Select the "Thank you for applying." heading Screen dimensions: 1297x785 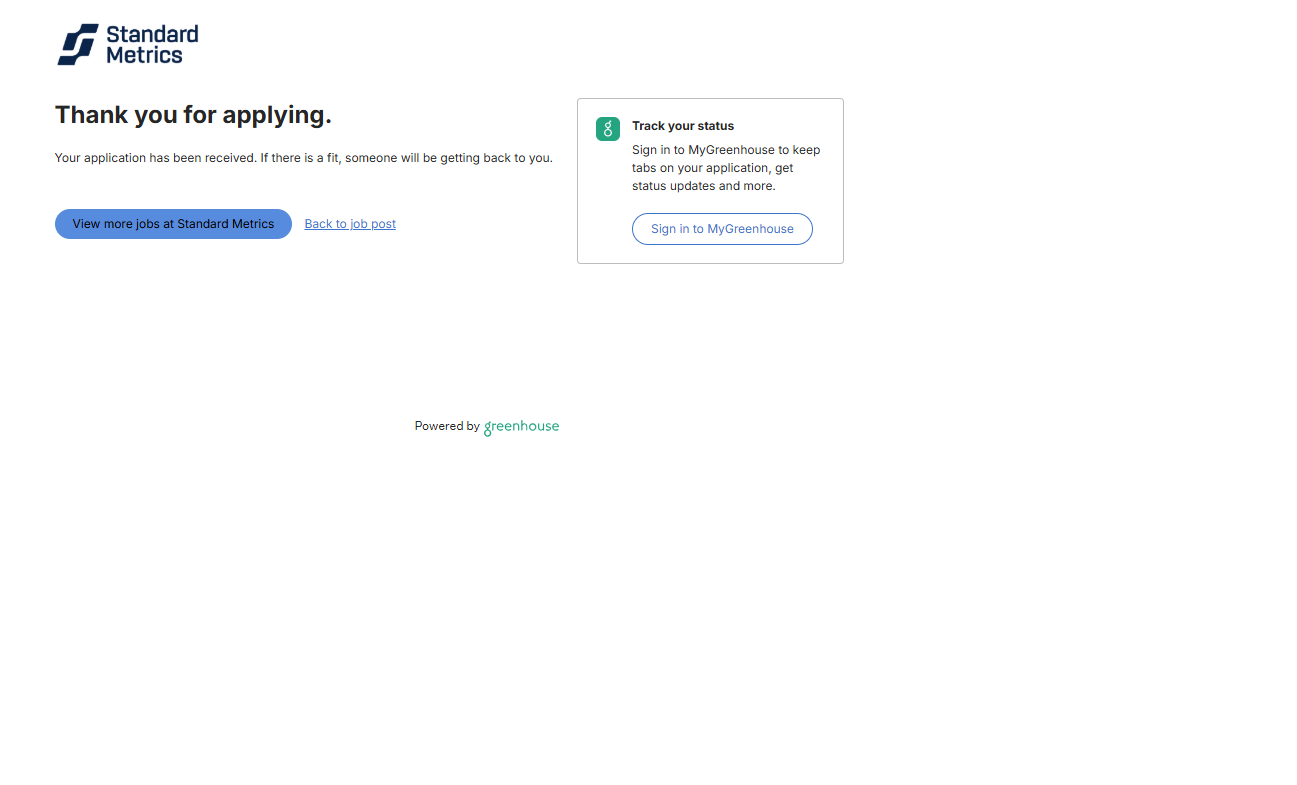(x=193, y=115)
